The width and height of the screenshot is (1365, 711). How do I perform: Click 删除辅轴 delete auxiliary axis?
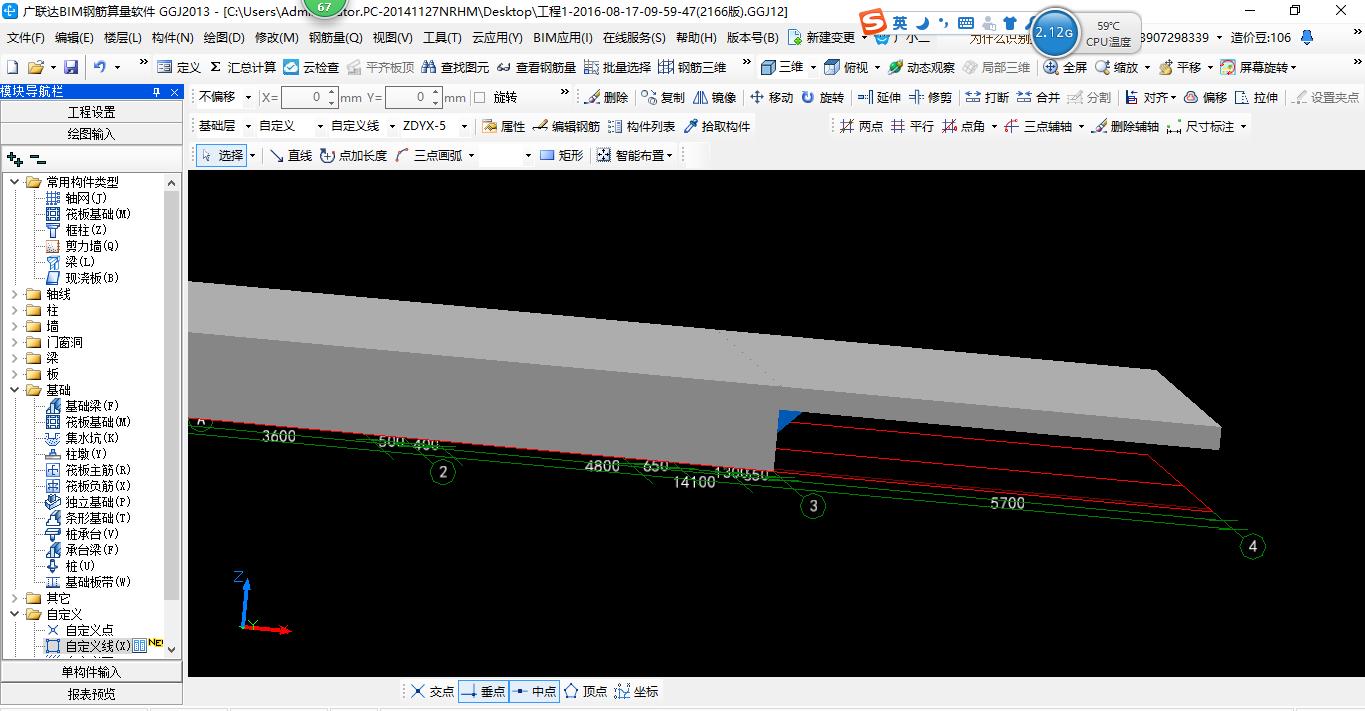click(1125, 126)
